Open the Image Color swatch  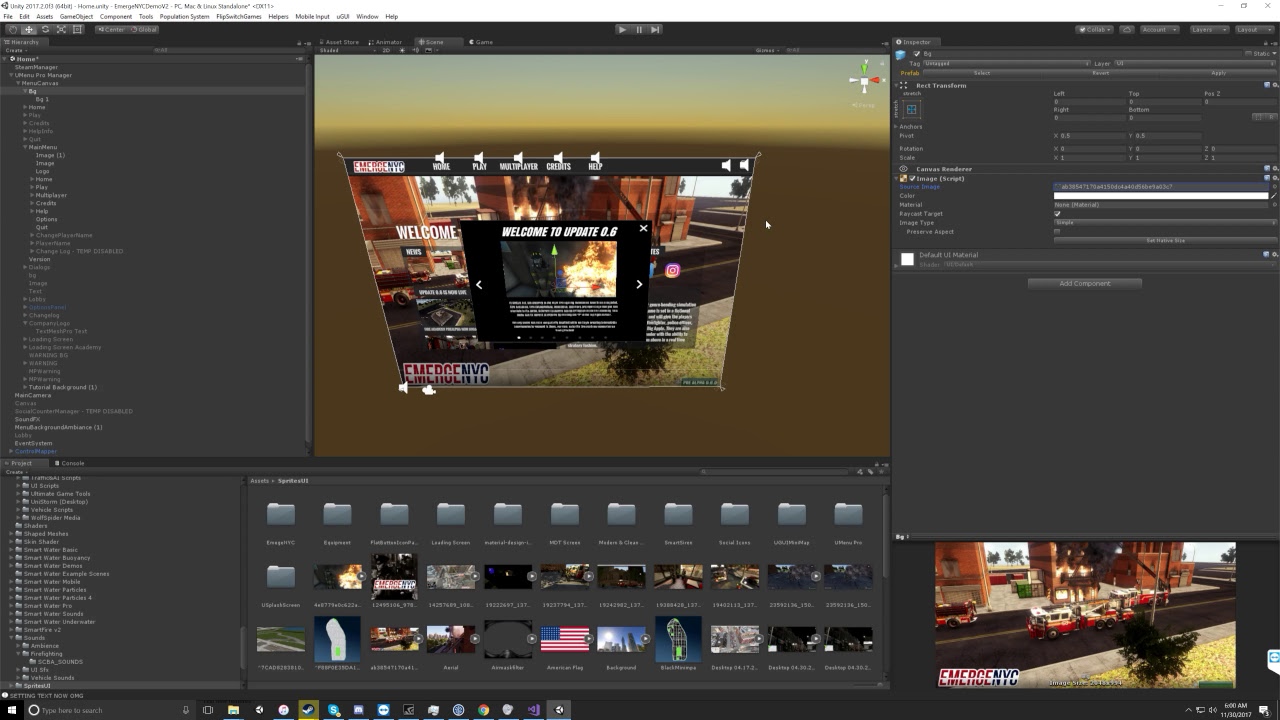click(x=1161, y=196)
